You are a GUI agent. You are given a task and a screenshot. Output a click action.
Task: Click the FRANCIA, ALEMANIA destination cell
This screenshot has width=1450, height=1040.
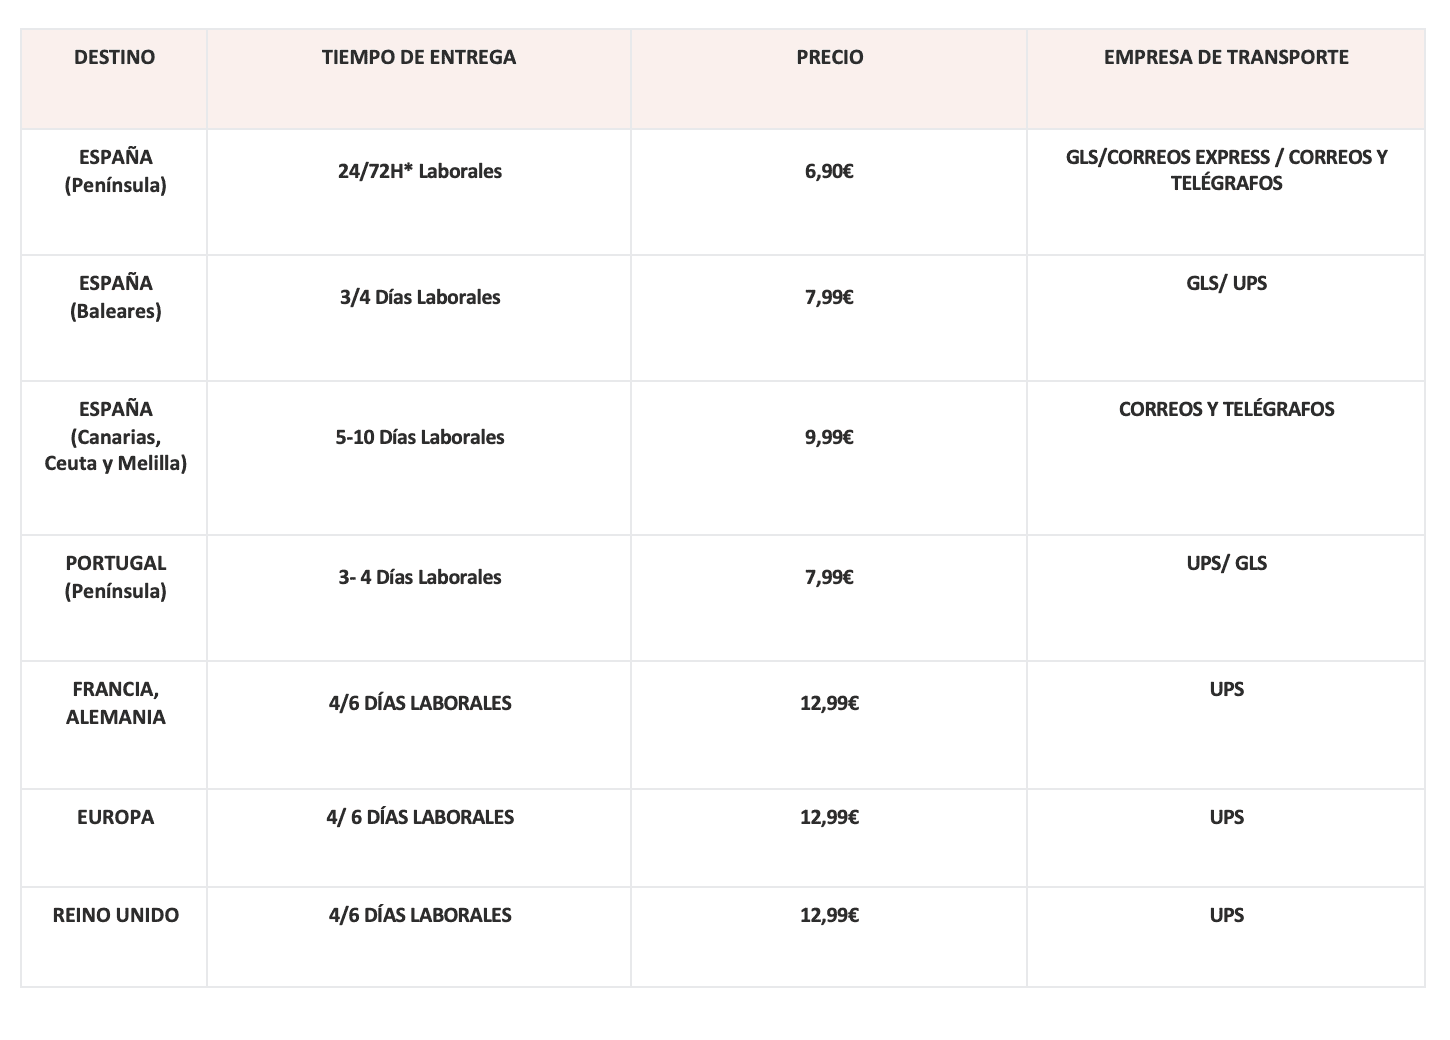[114, 725]
